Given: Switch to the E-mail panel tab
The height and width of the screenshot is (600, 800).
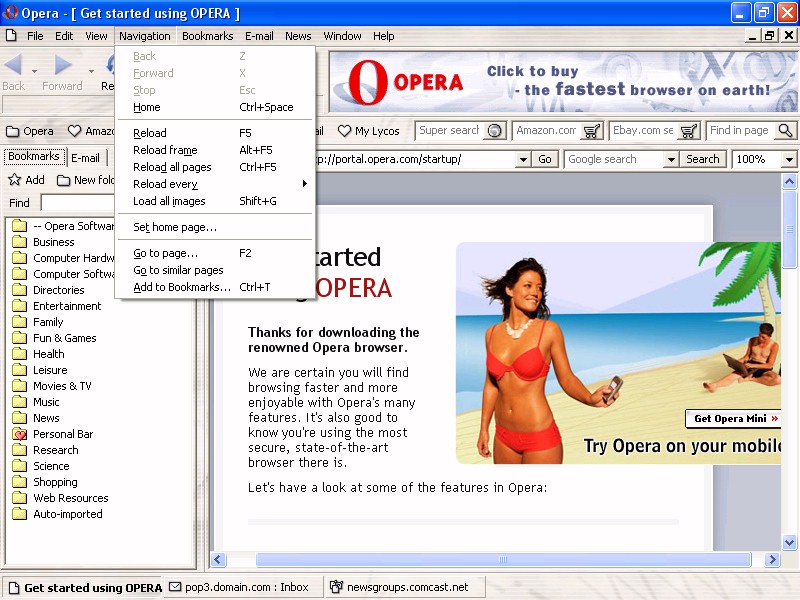Looking at the screenshot, I should 85,157.
